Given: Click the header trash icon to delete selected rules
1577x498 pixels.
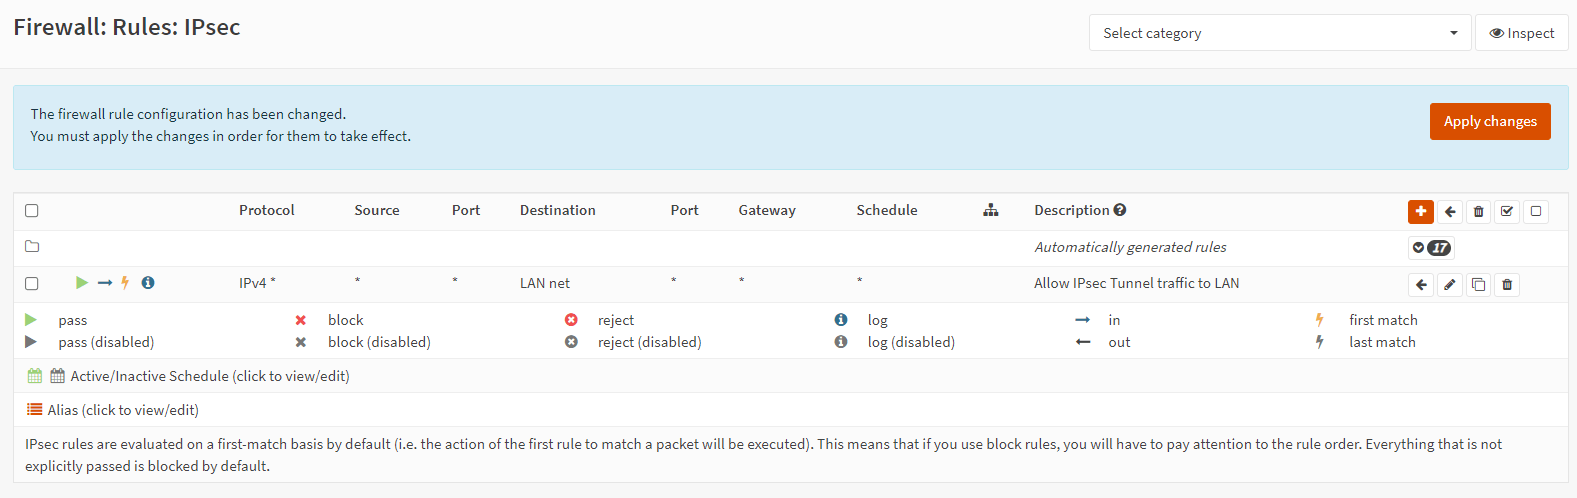Looking at the screenshot, I should tap(1478, 211).
